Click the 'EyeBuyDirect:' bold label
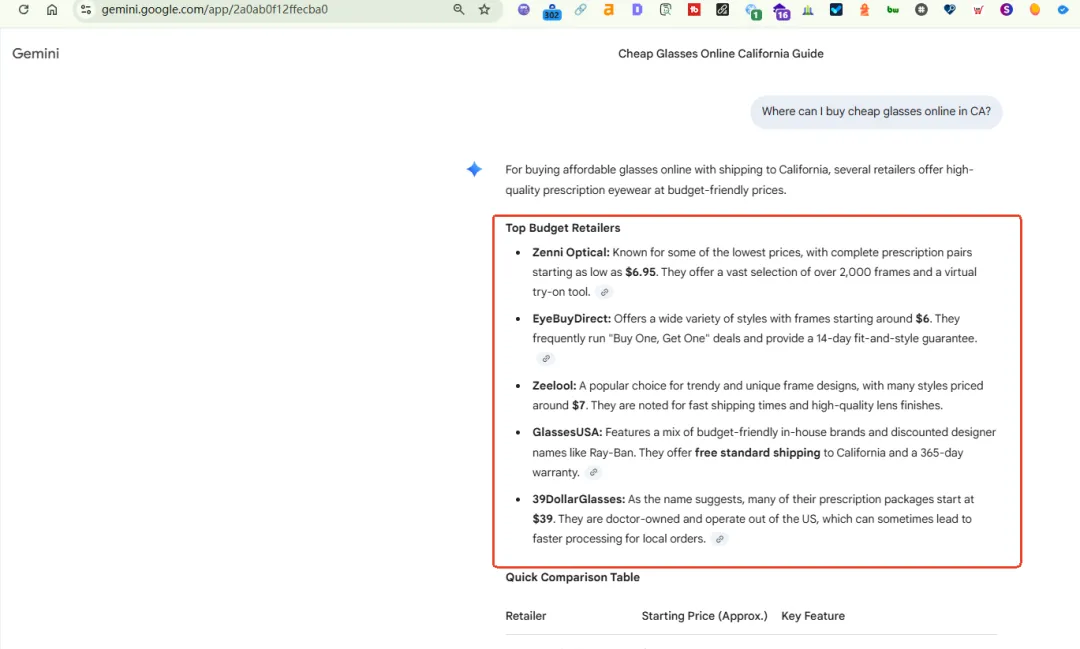The height and width of the screenshot is (649, 1080). coord(572,319)
